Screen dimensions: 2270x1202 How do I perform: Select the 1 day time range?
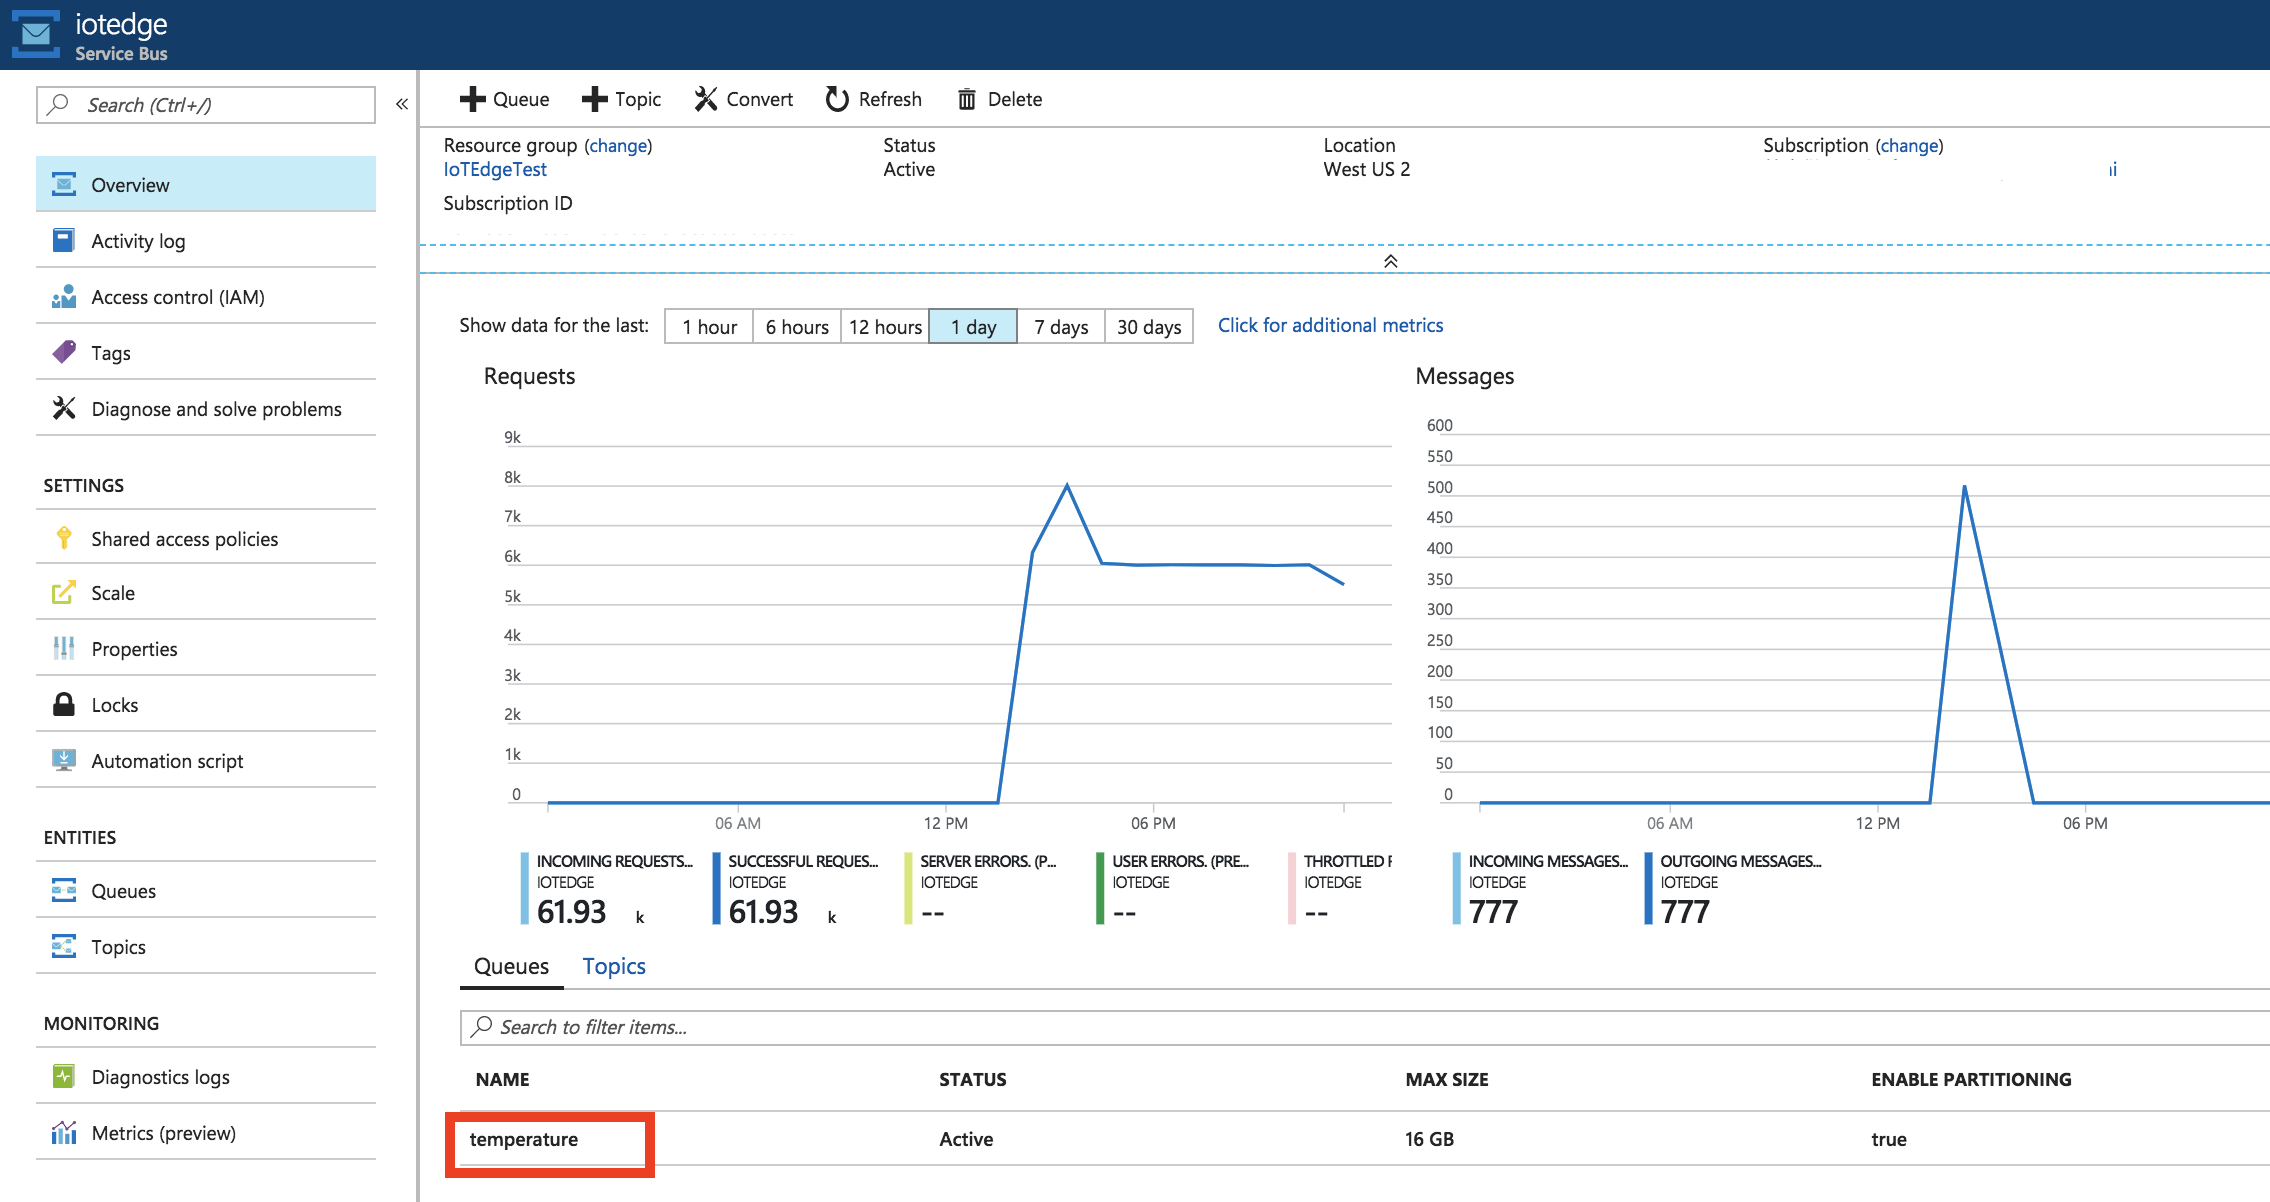click(973, 327)
